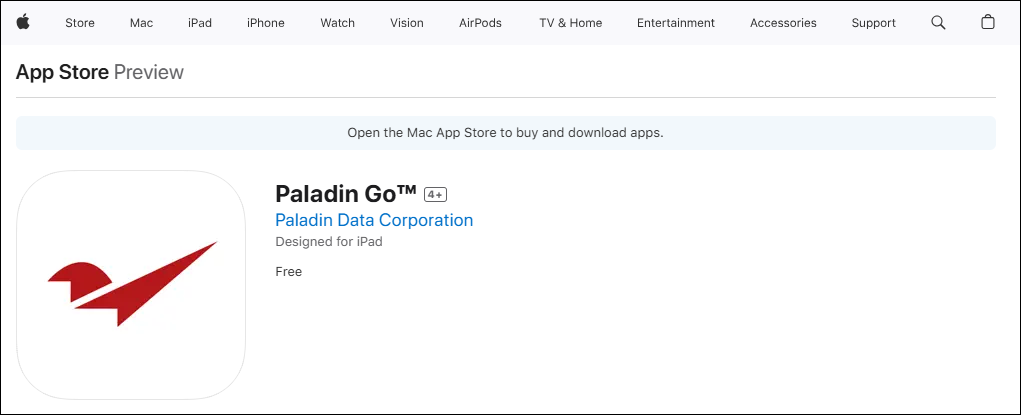Image resolution: width=1021 pixels, height=415 pixels.
Task: Open the iPhone navigation item
Action: [266, 23]
